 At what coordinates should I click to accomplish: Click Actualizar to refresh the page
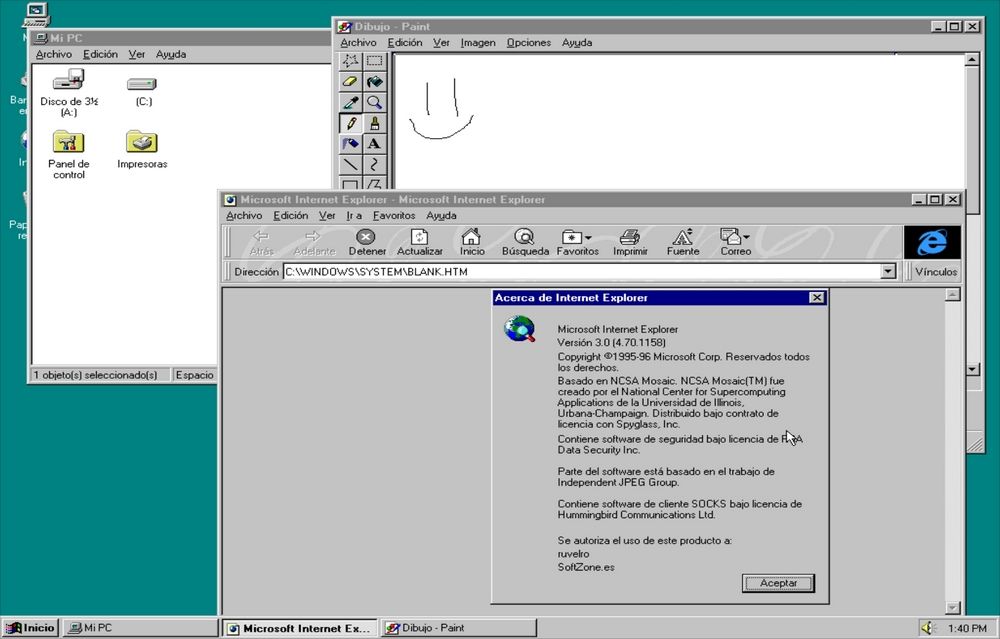(419, 242)
